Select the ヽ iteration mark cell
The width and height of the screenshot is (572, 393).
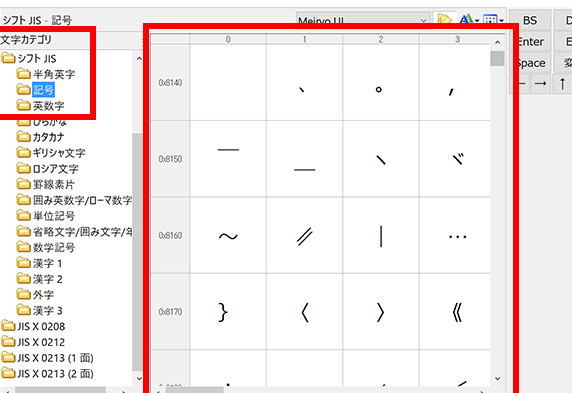[381, 159]
